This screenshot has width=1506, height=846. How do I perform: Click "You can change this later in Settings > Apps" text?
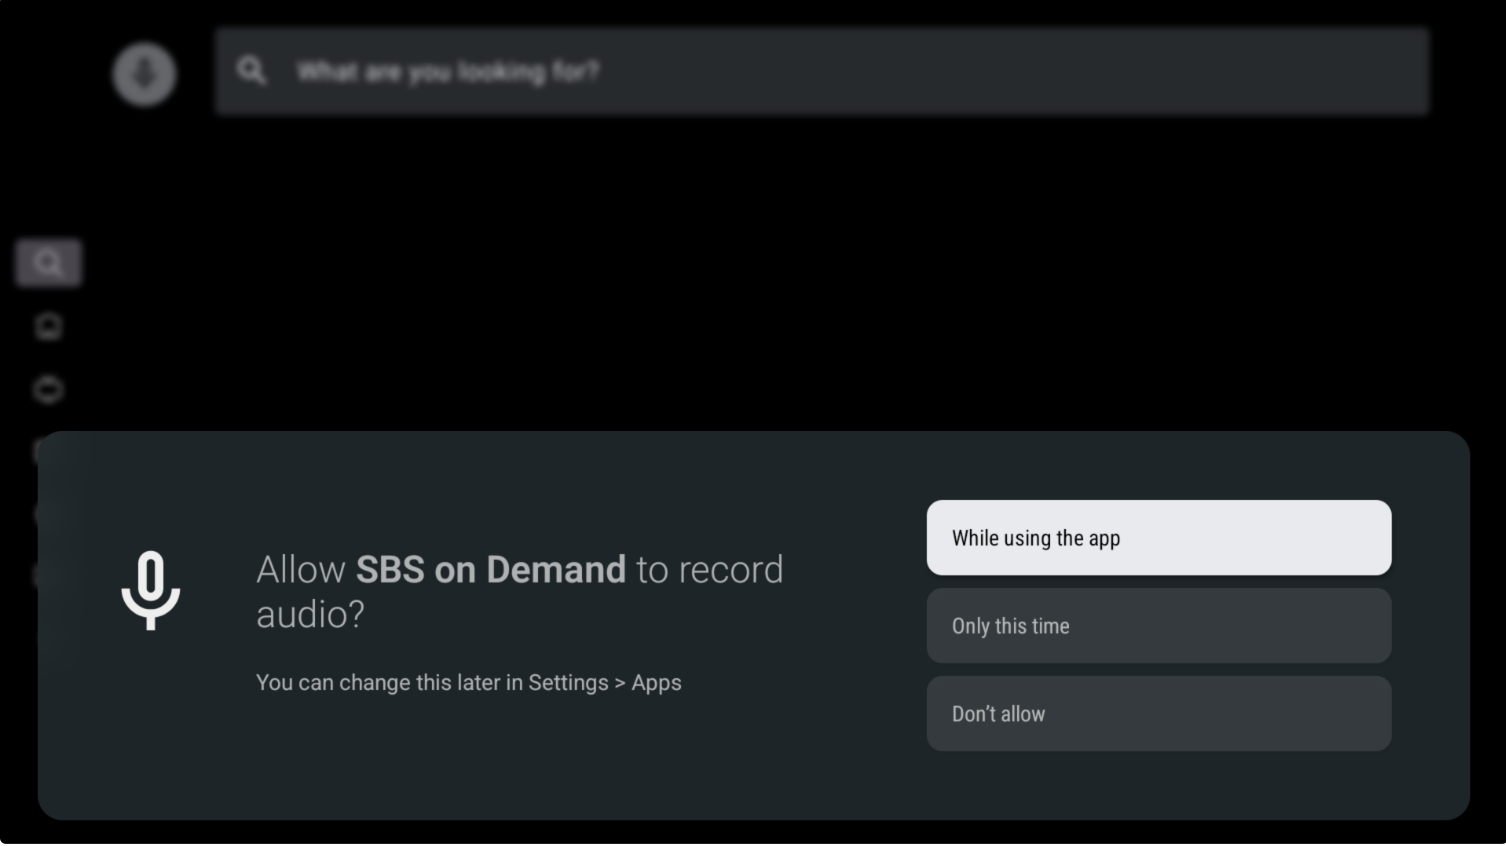(x=469, y=683)
